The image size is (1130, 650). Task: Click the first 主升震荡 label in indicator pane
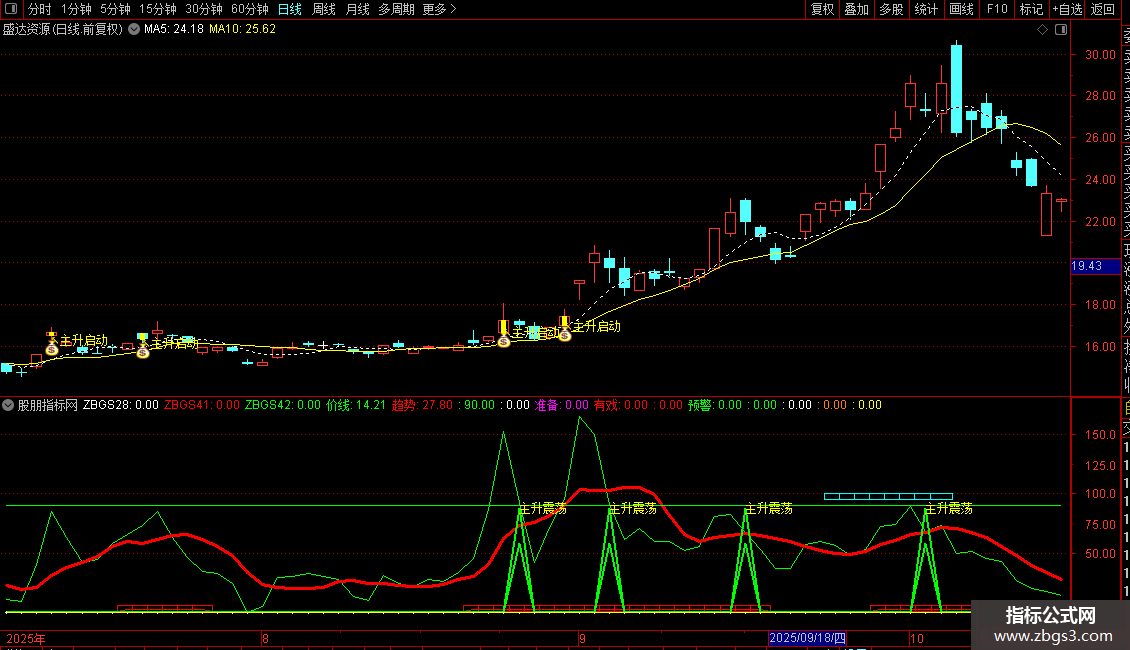(543, 508)
